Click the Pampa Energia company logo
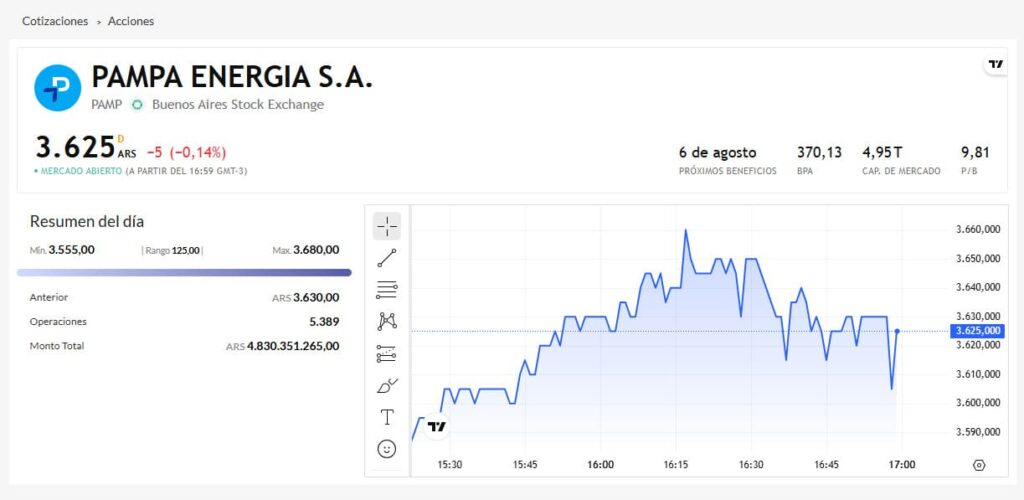1024x500 pixels. pos(57,88)
